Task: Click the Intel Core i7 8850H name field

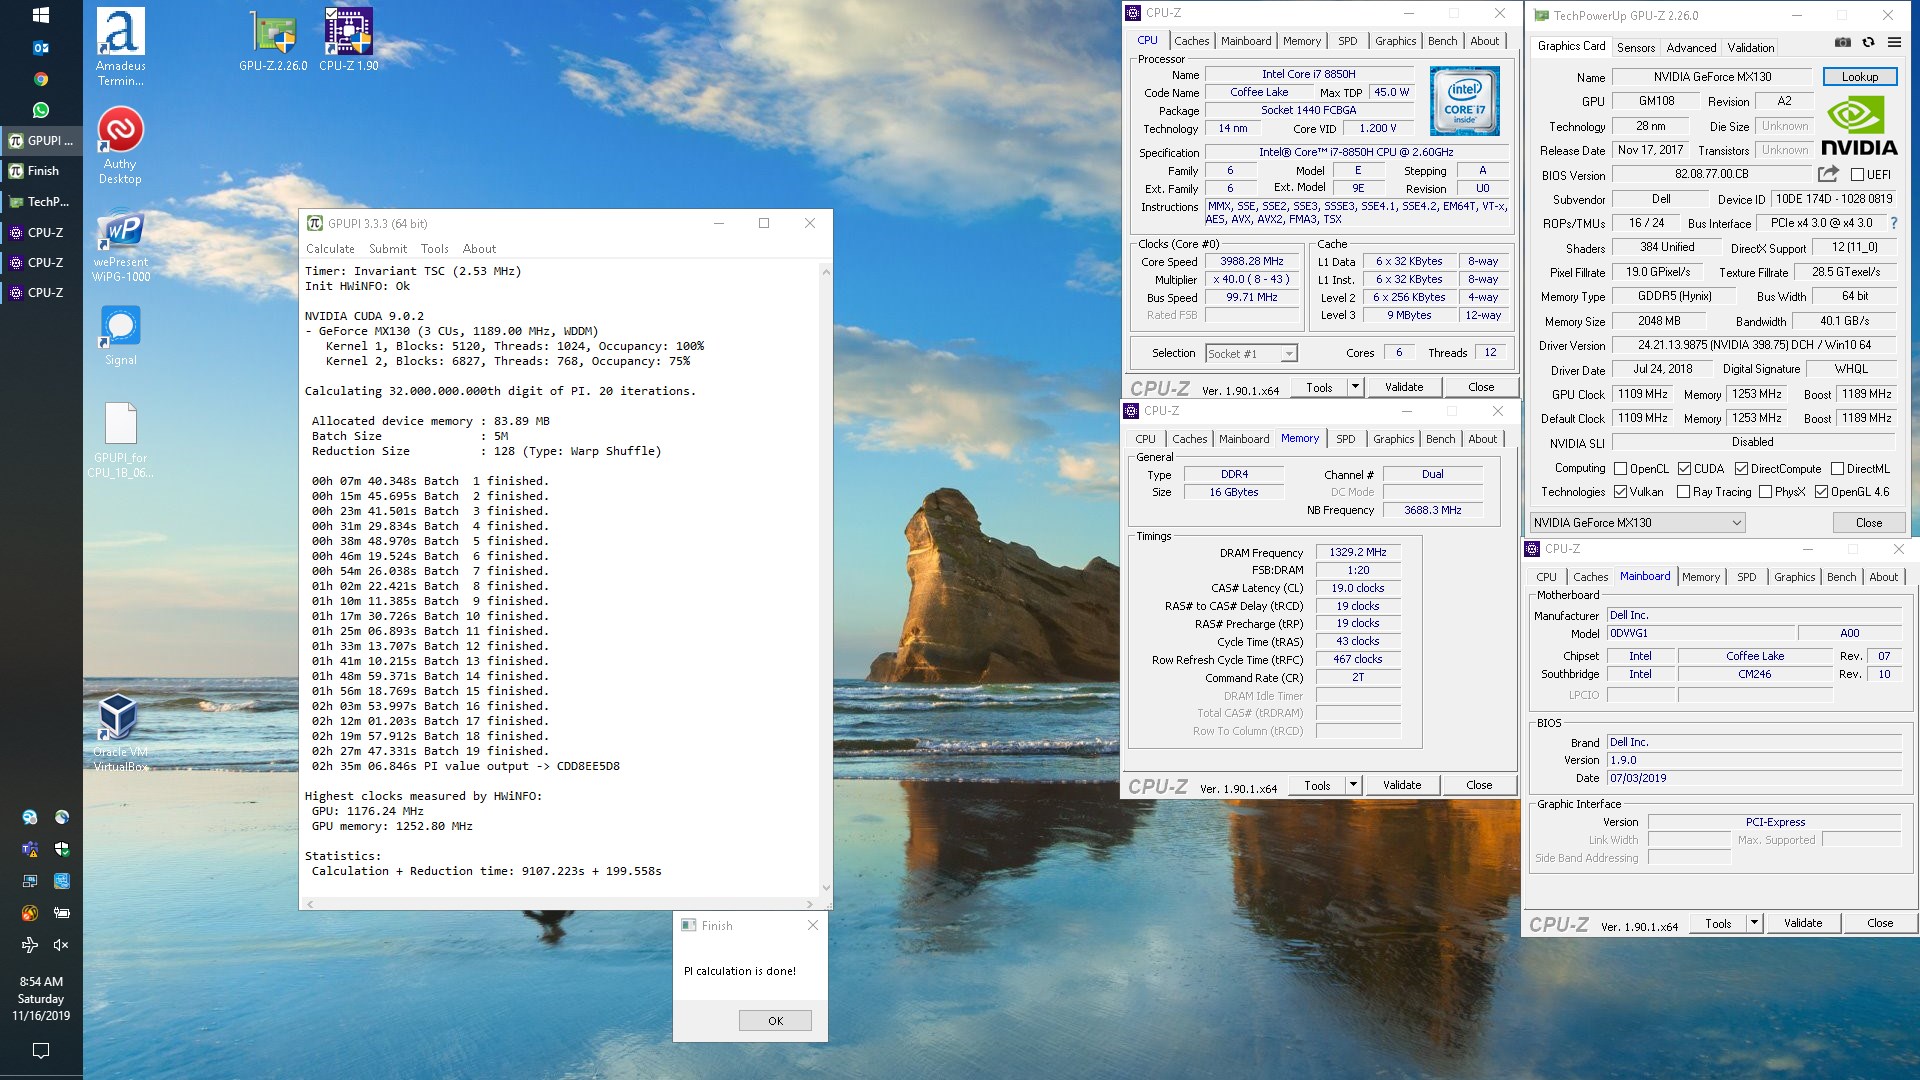Action: (1308, 74)
